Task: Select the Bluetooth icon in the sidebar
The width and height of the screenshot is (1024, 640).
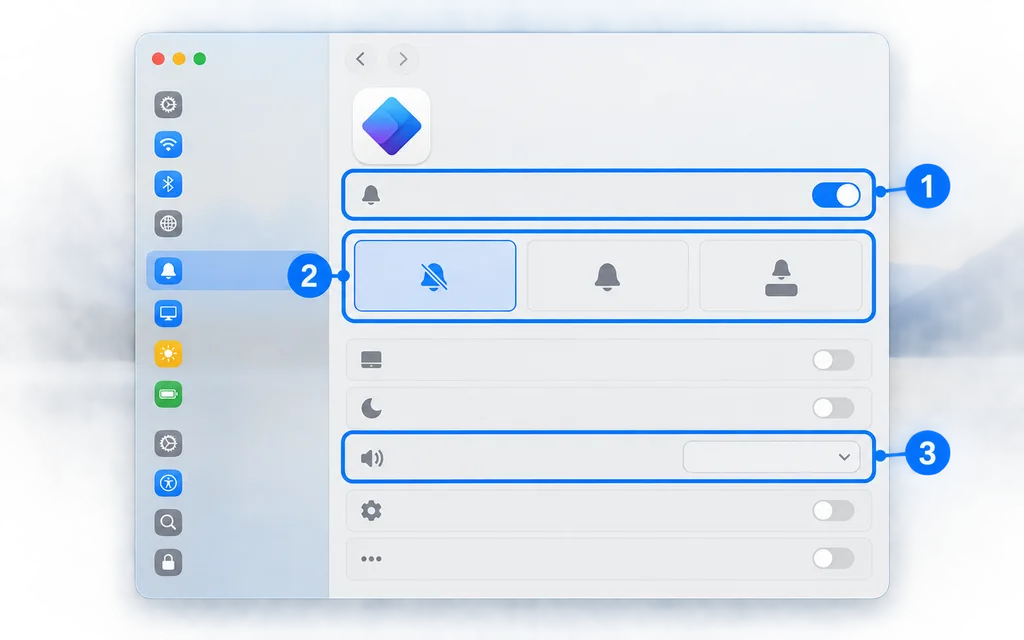Action: click(x=168, y=184)
